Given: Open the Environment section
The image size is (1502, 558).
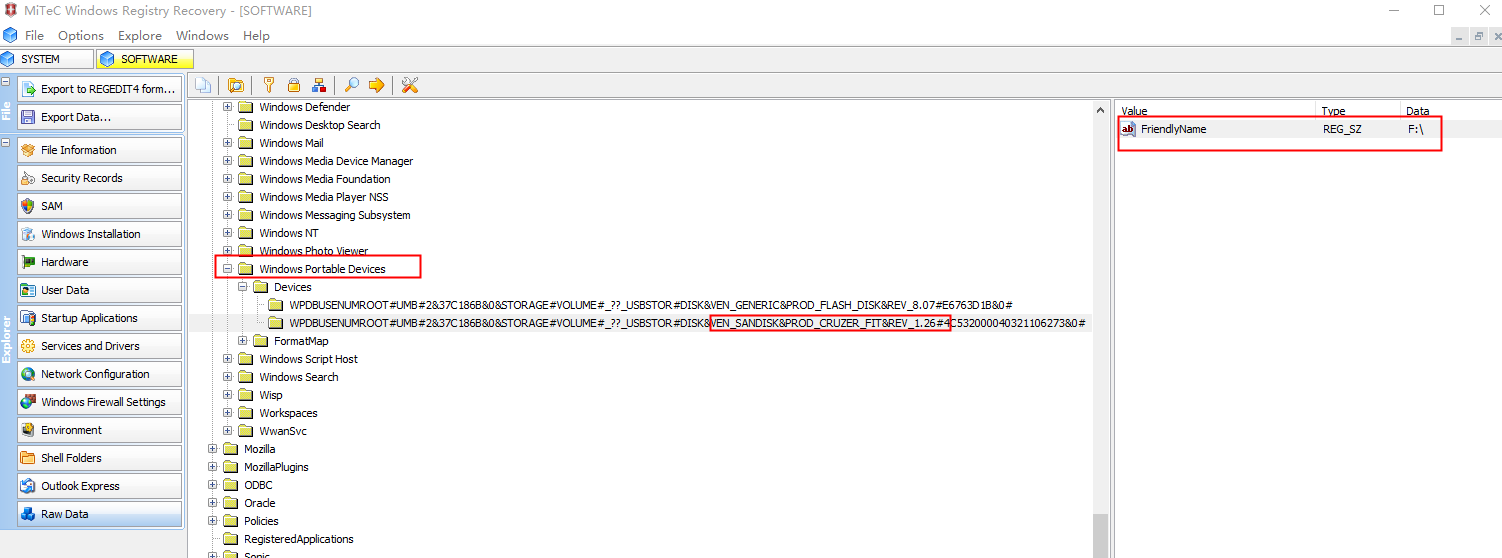Looking at the screenshot, I should [99, 430].
